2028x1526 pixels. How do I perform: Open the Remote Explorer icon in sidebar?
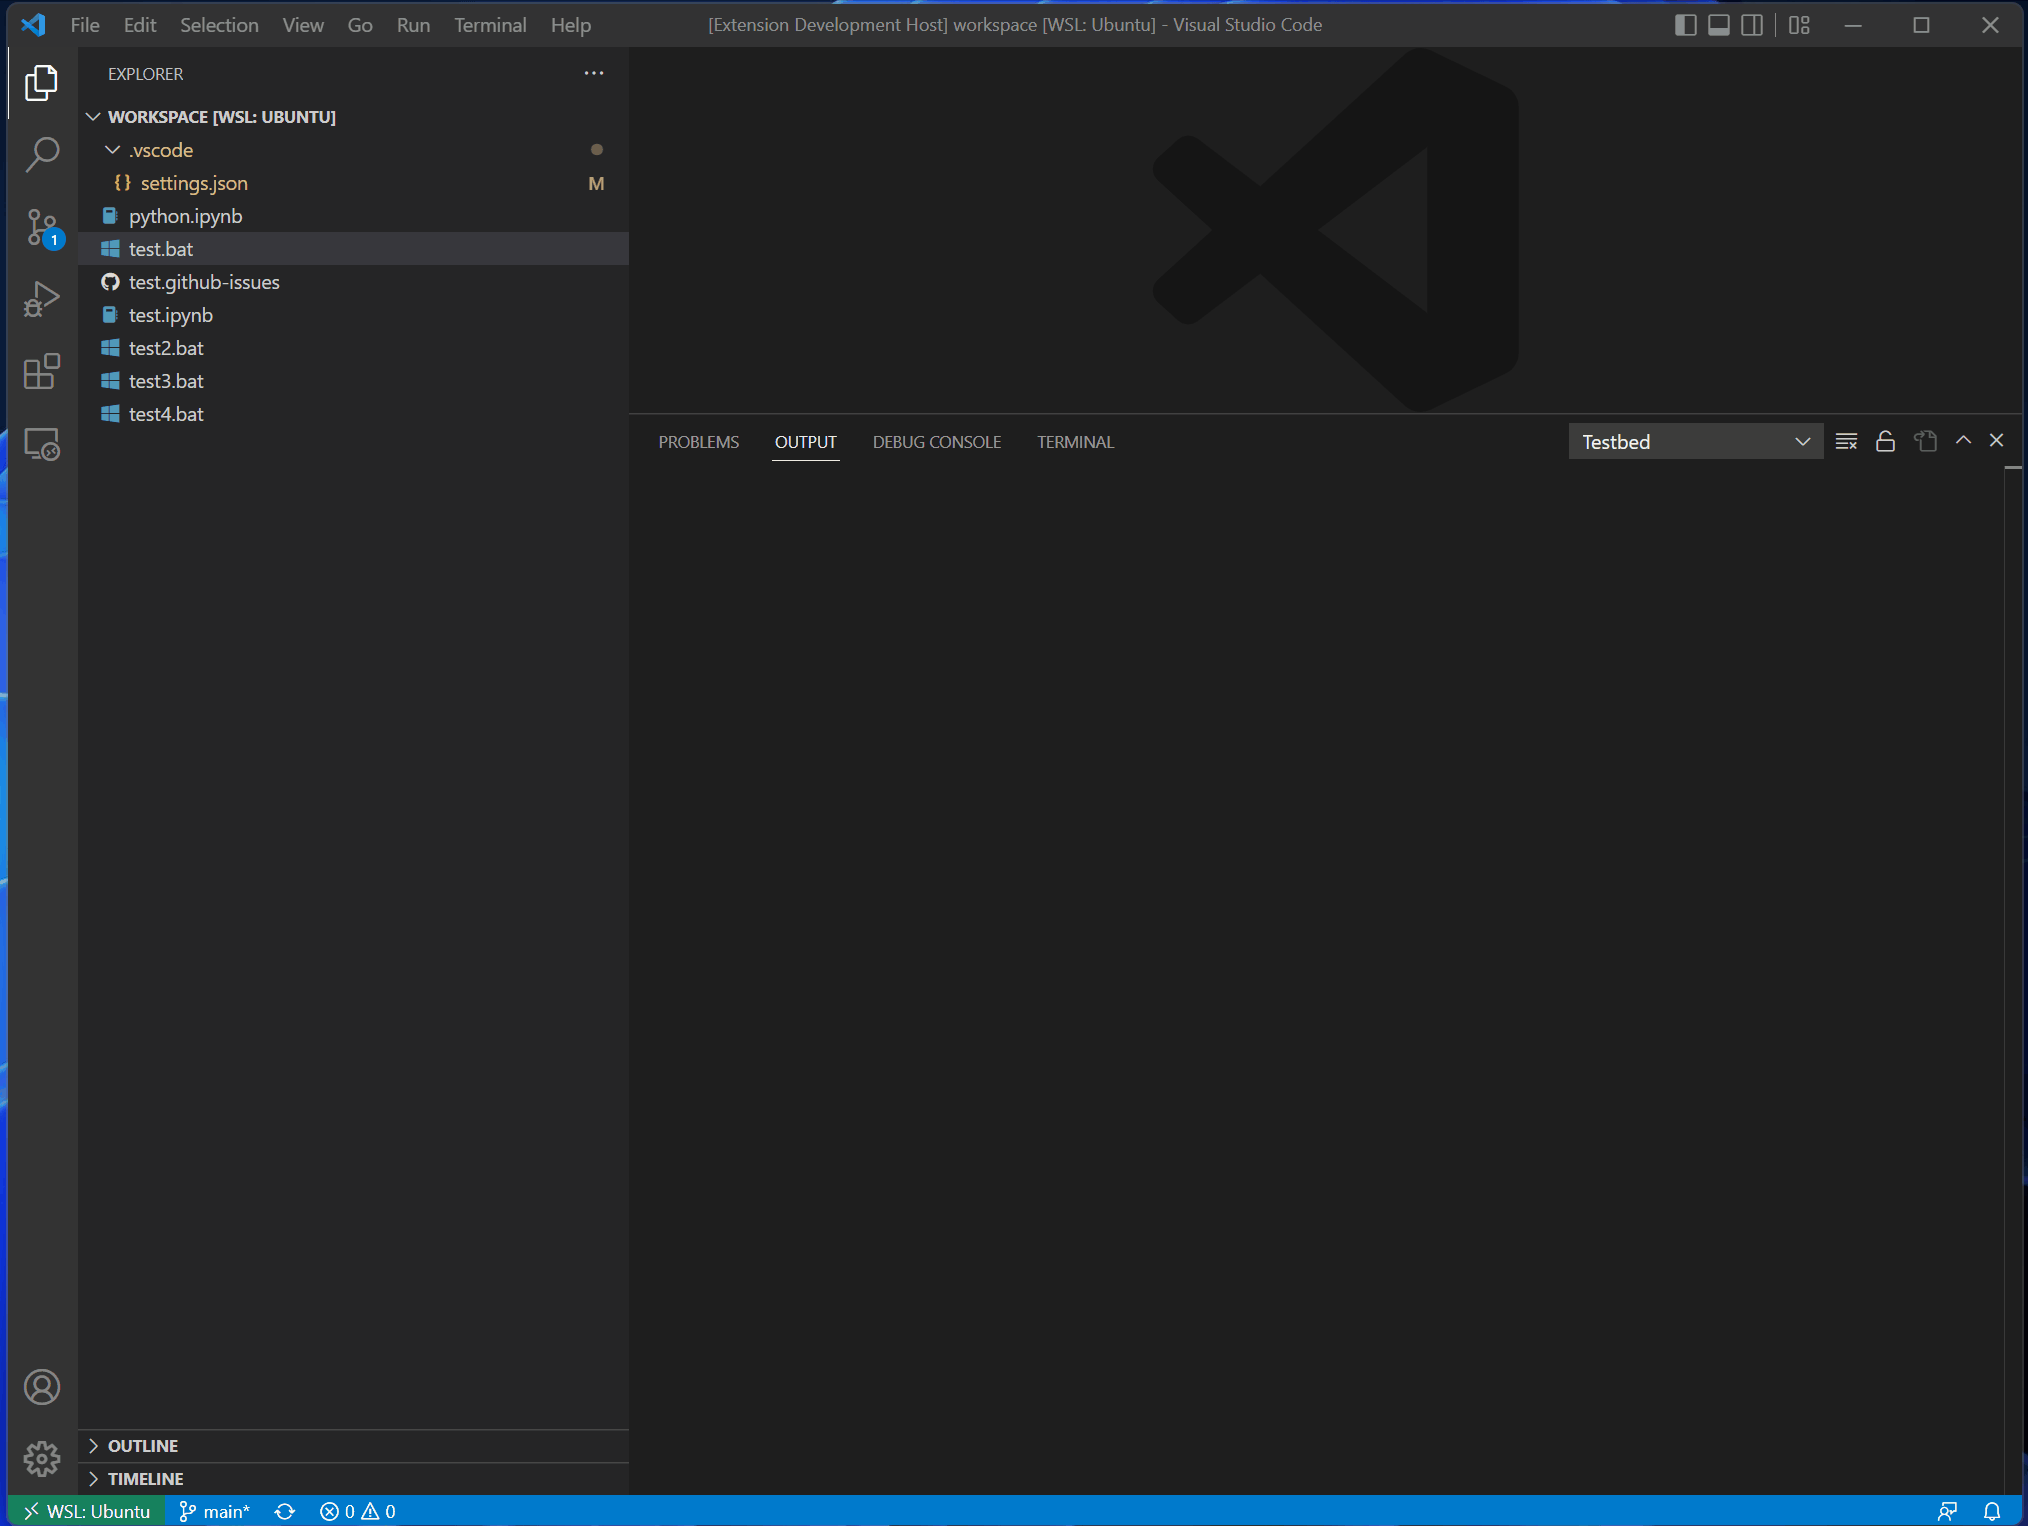click(41, 444)
